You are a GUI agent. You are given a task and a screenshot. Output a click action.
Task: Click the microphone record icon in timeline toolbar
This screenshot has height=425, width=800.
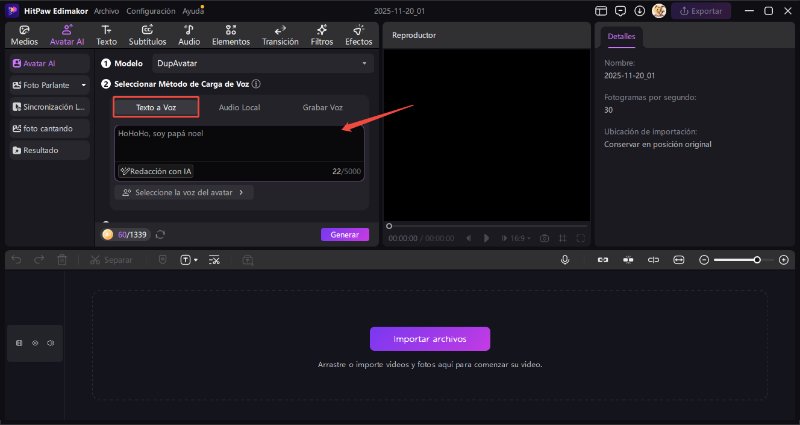tap(565, 259)
